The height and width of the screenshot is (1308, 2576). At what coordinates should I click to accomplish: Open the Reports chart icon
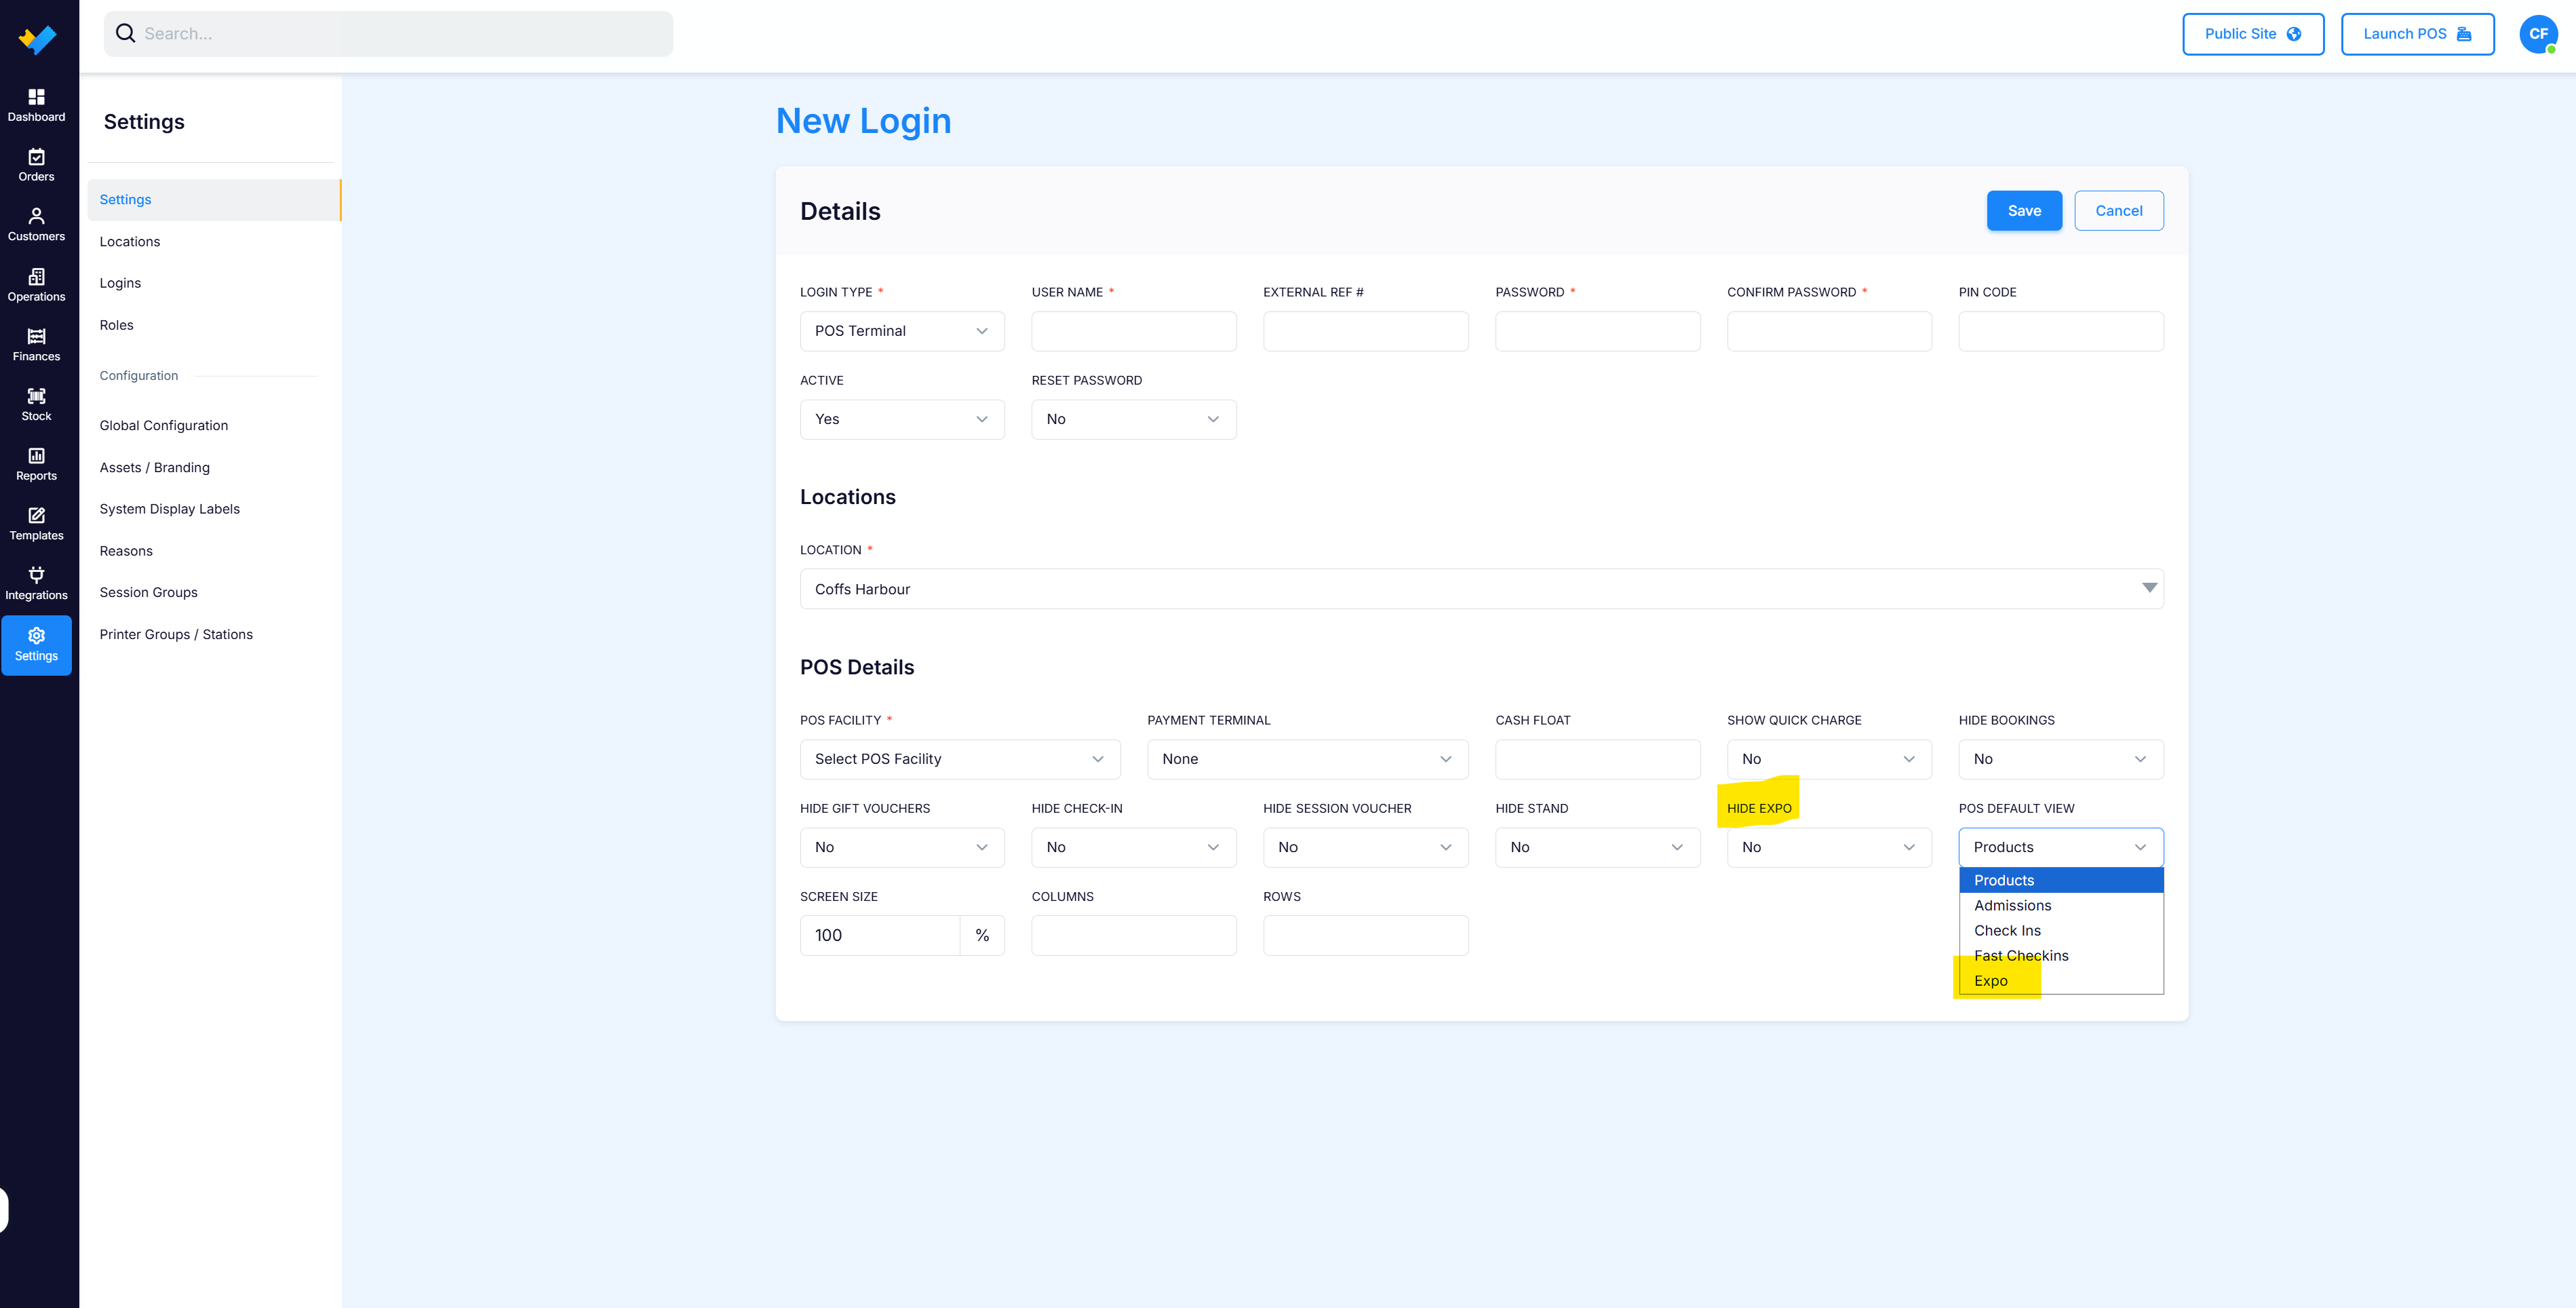tap(36, 456)
